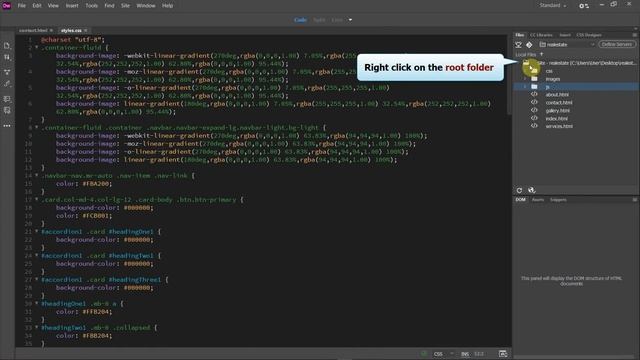The height and width of the screenshot is (360, 640).
Task: Collapse the .container-fluid rule on line 2
Action: 36,47
